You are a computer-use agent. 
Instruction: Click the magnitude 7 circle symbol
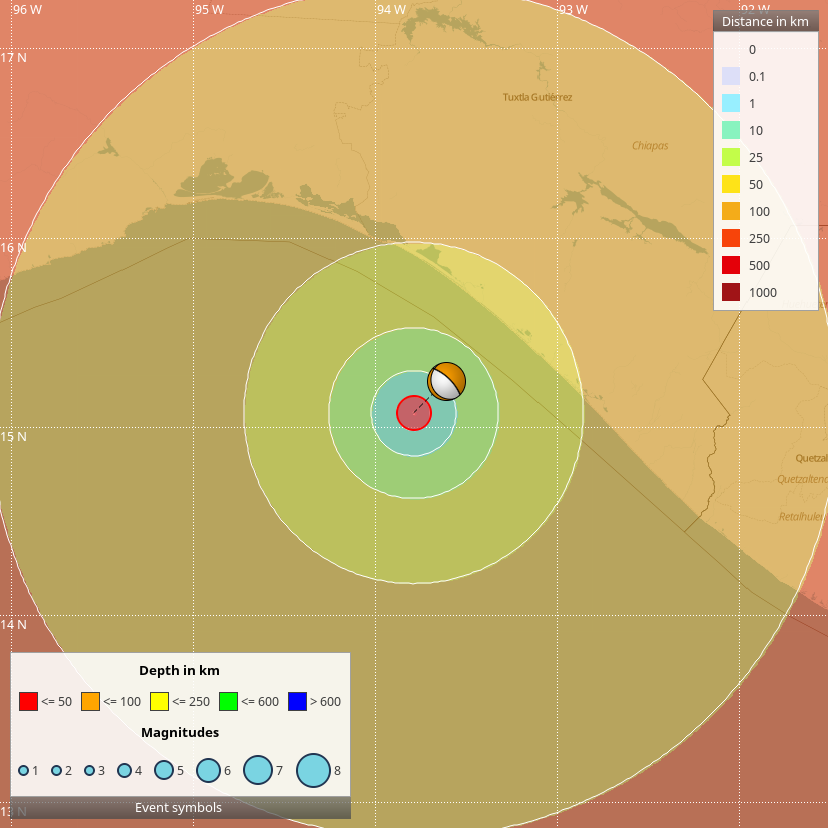click(x=258, y=770)
